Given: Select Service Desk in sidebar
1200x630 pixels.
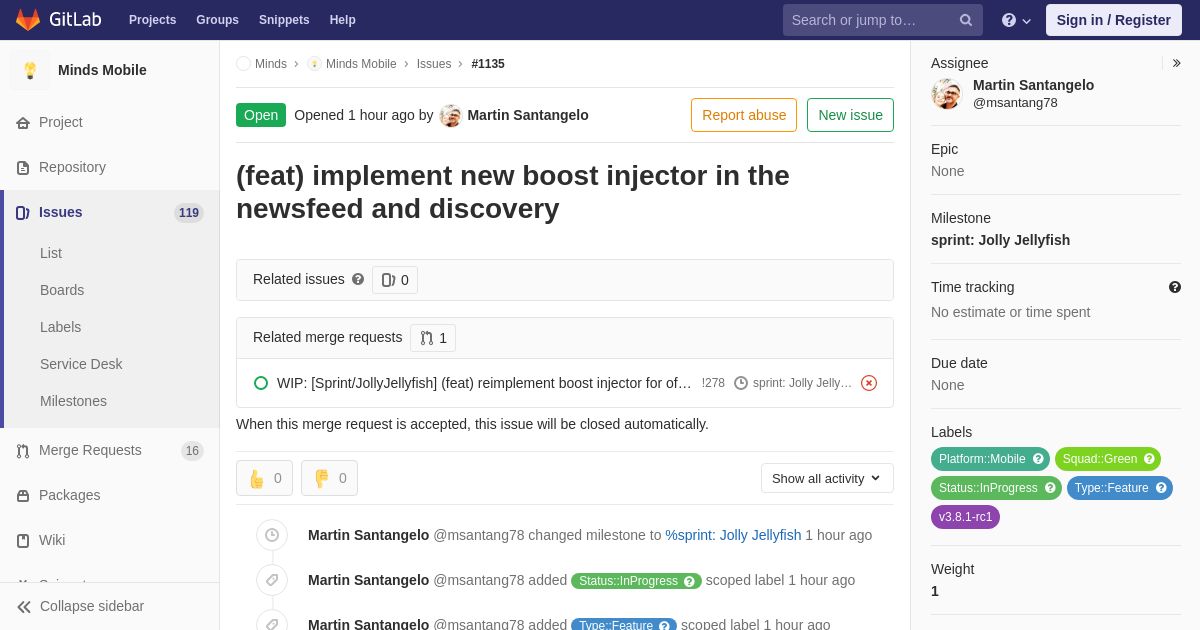Looking at the screenshot, I should click(x=81, y=364).
